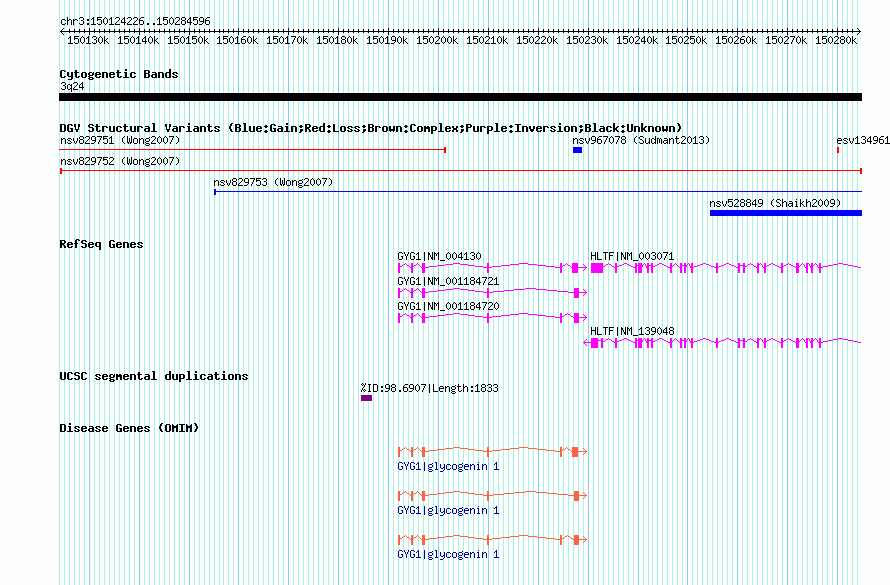
Task: Open variant label nsv829752 (Wong2007)
Action: pyautogui.click(x=120, y=161)
